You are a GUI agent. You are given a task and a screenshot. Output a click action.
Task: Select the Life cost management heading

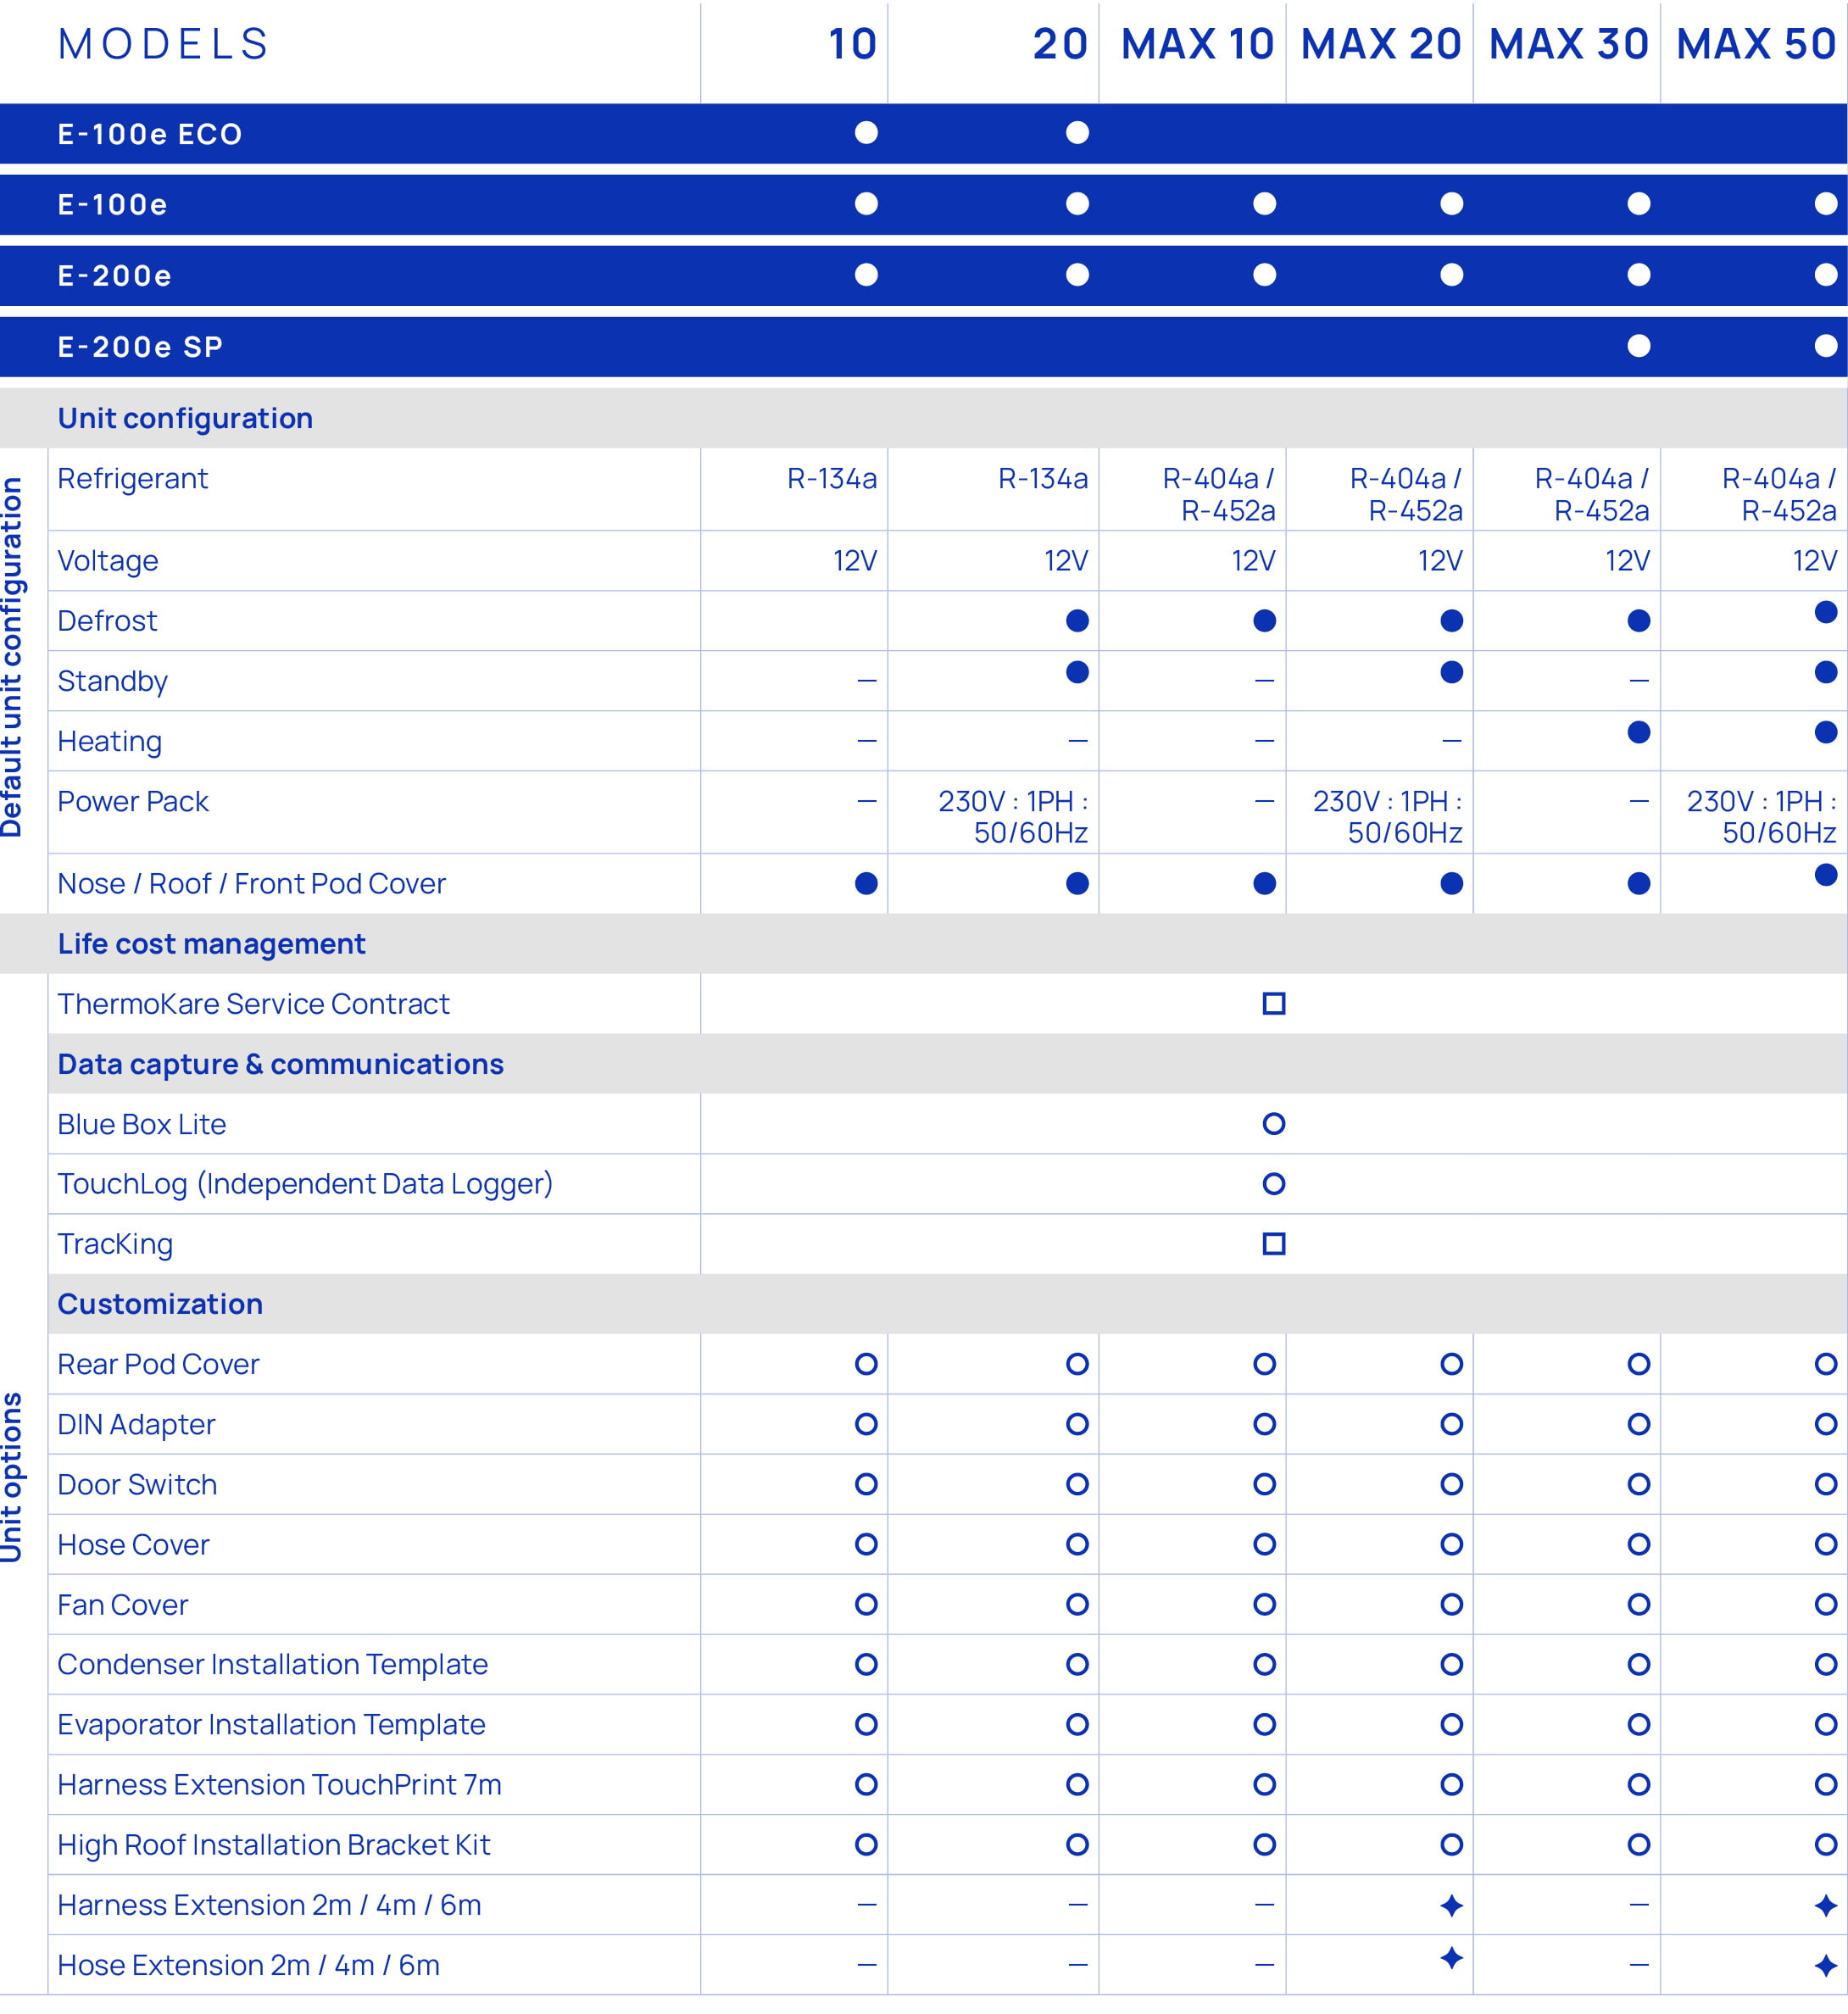tap(211, 944)
